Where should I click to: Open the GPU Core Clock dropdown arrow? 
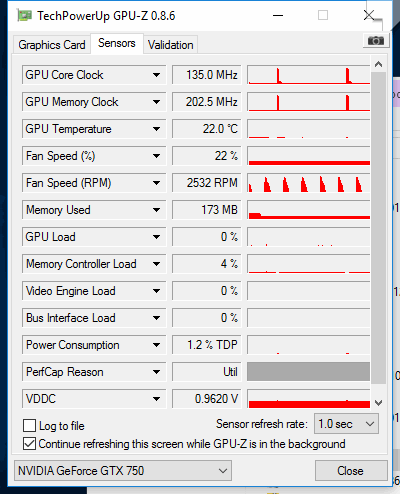(156, 75)
